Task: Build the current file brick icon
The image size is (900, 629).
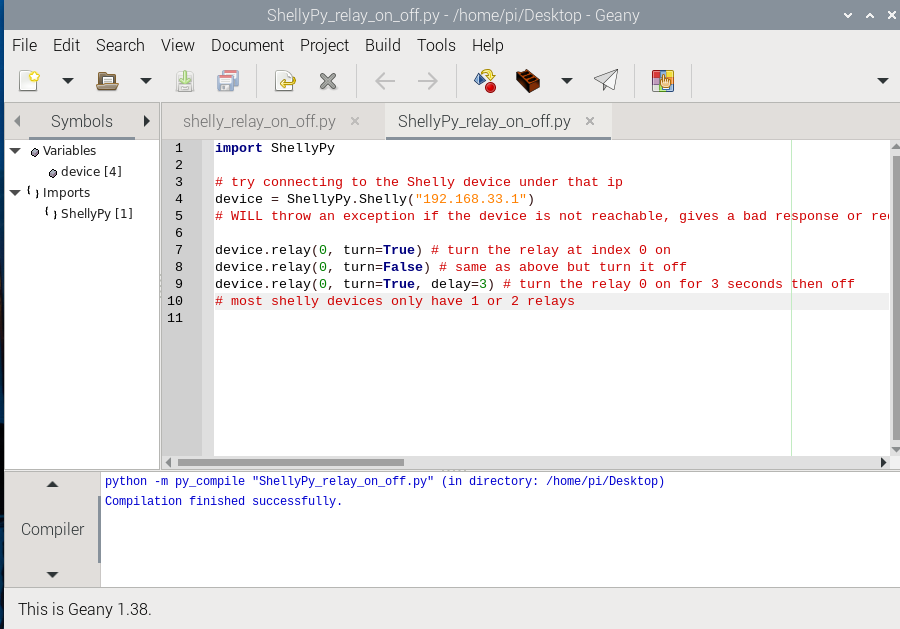Action: coord(527,81)
